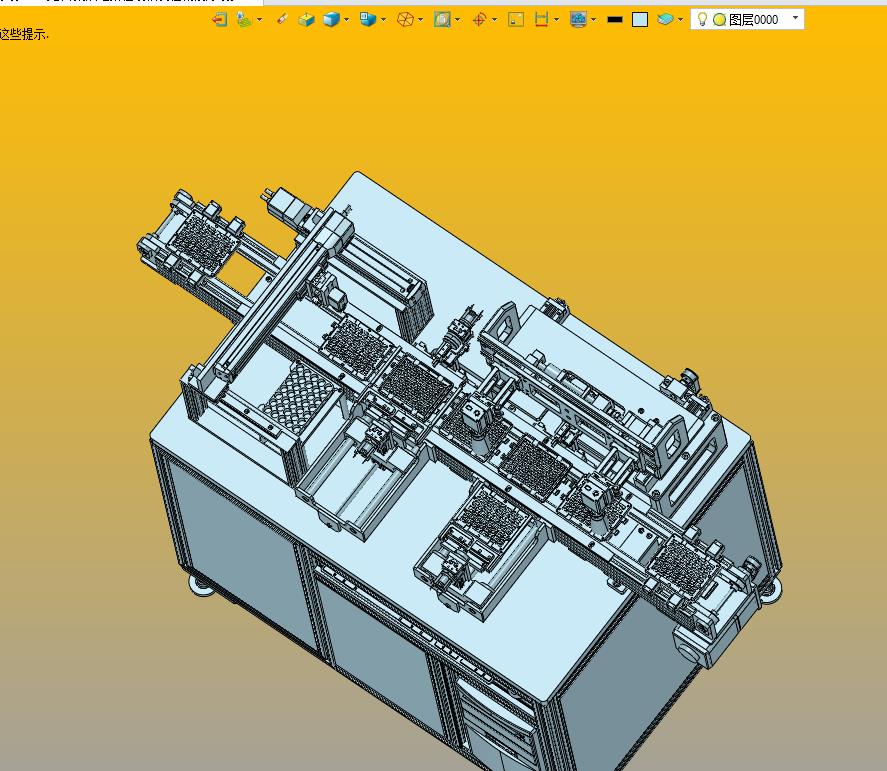The height and width of the screenshot is (771, 887).
Task: Open the layers icon dropdown arrow
Action: pyautogui.click(x=681, y=19)
